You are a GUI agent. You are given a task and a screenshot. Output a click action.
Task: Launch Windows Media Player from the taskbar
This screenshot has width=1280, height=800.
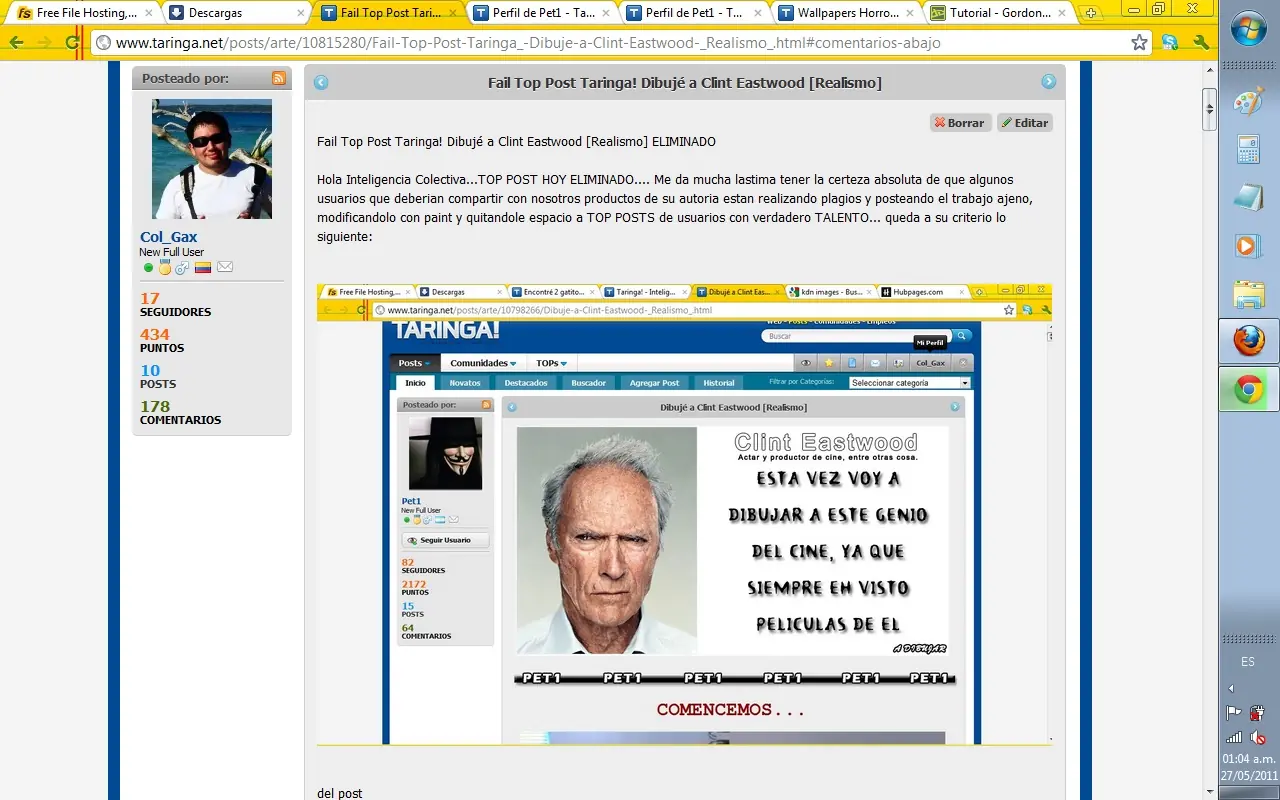pos(1249,245)
